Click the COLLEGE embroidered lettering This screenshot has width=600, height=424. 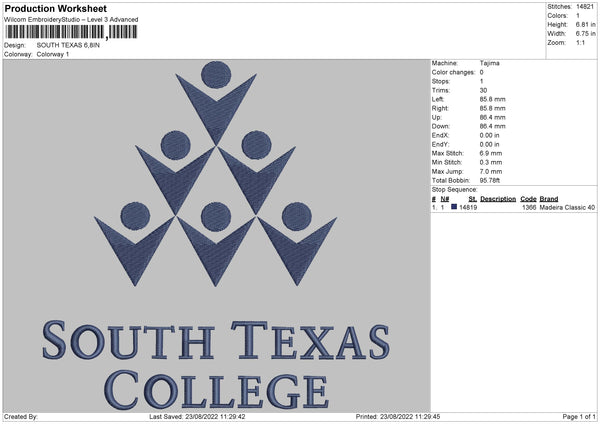[217, 390]
